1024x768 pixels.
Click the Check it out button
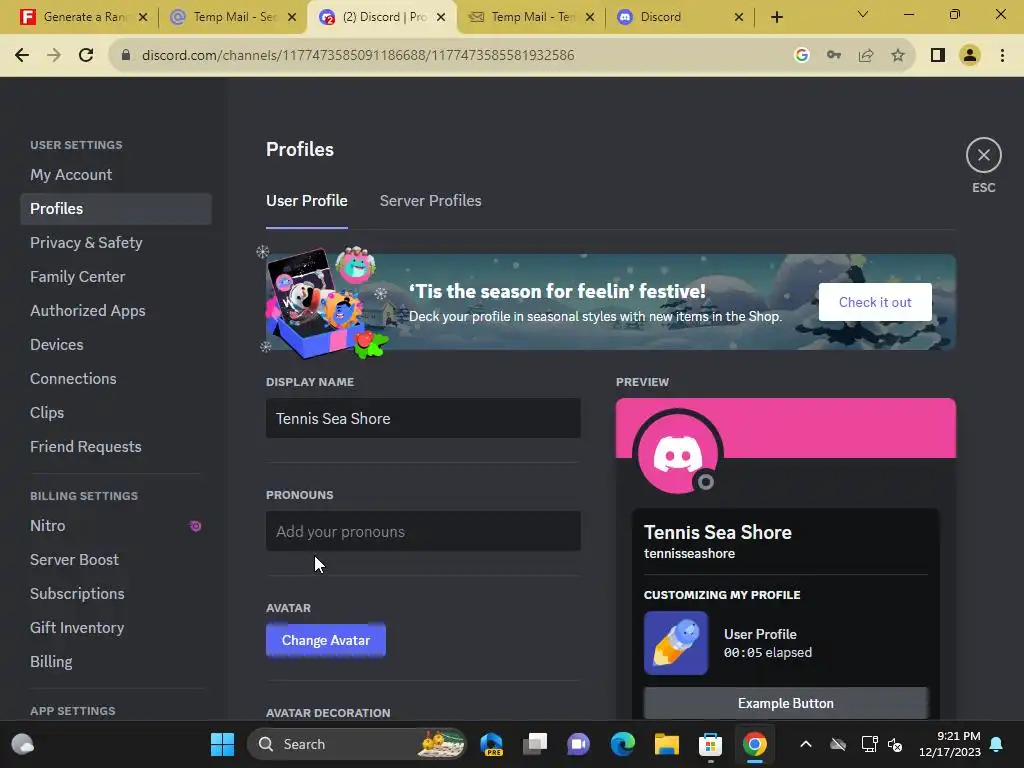click(874, 302)
